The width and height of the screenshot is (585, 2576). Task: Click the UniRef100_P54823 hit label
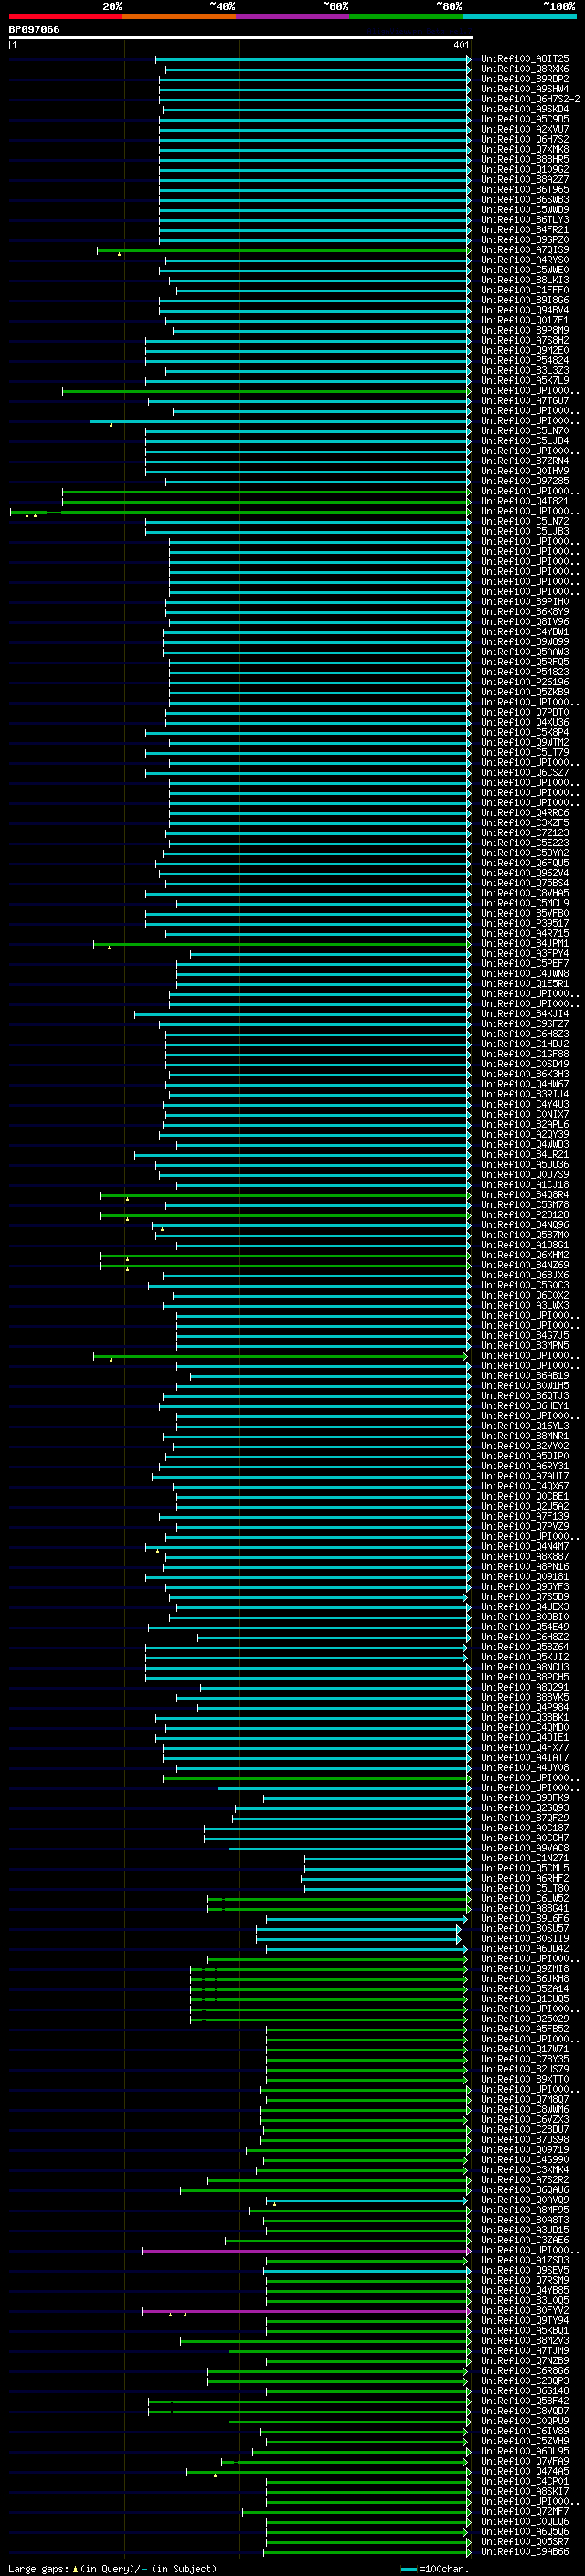click(x=525, y=671)
